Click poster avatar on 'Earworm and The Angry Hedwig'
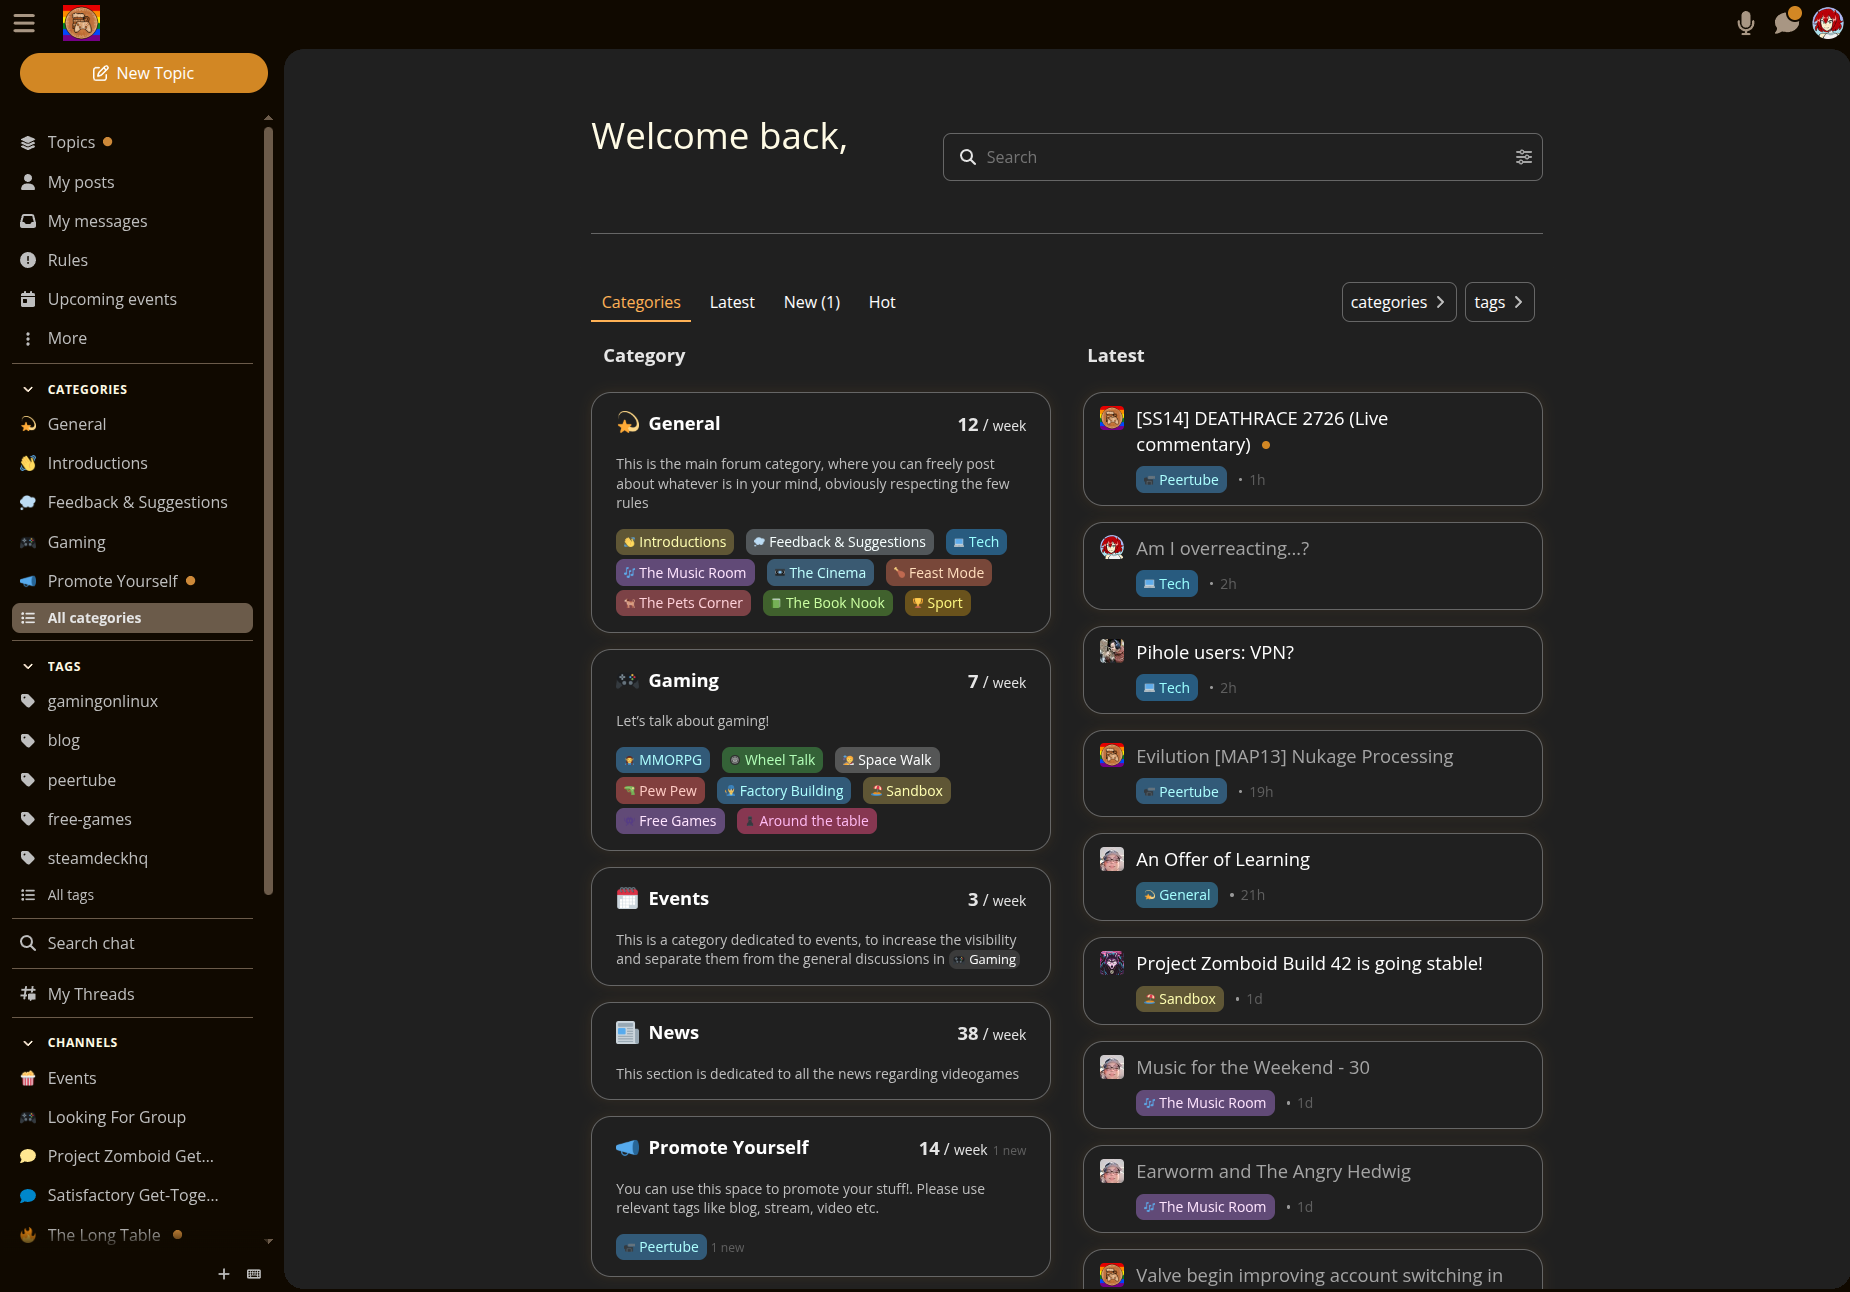Image resolution: width=1850 pixels, height=1292 pixels. coord(1112,1171)
